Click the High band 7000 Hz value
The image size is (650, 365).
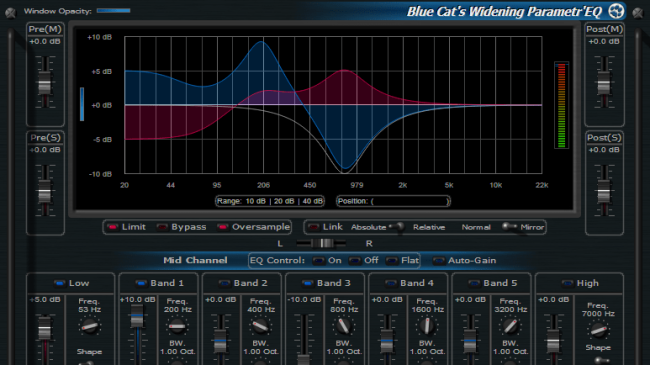pos(598,314)
